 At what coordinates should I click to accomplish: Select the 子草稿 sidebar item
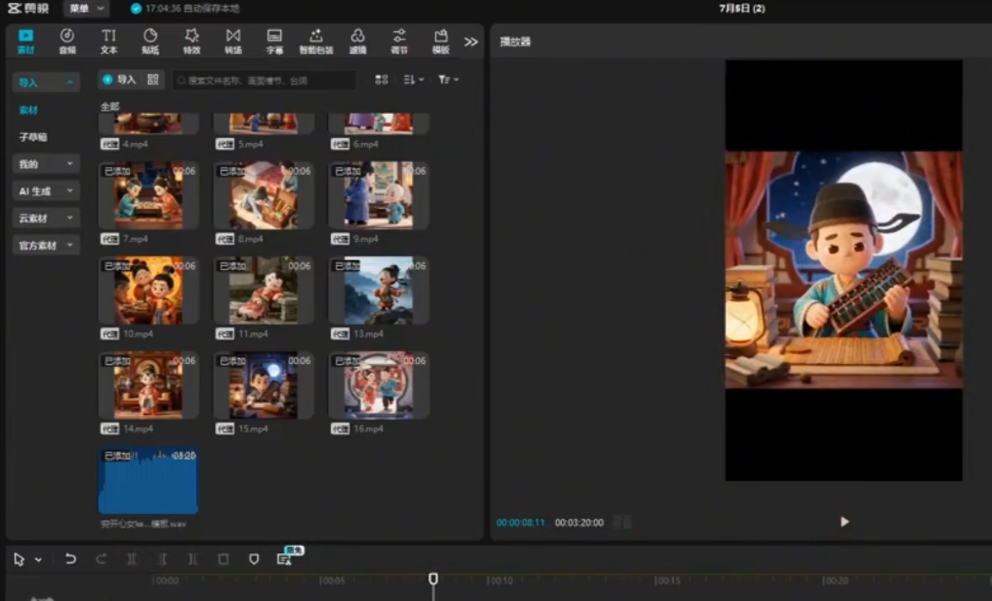point(33,137)
